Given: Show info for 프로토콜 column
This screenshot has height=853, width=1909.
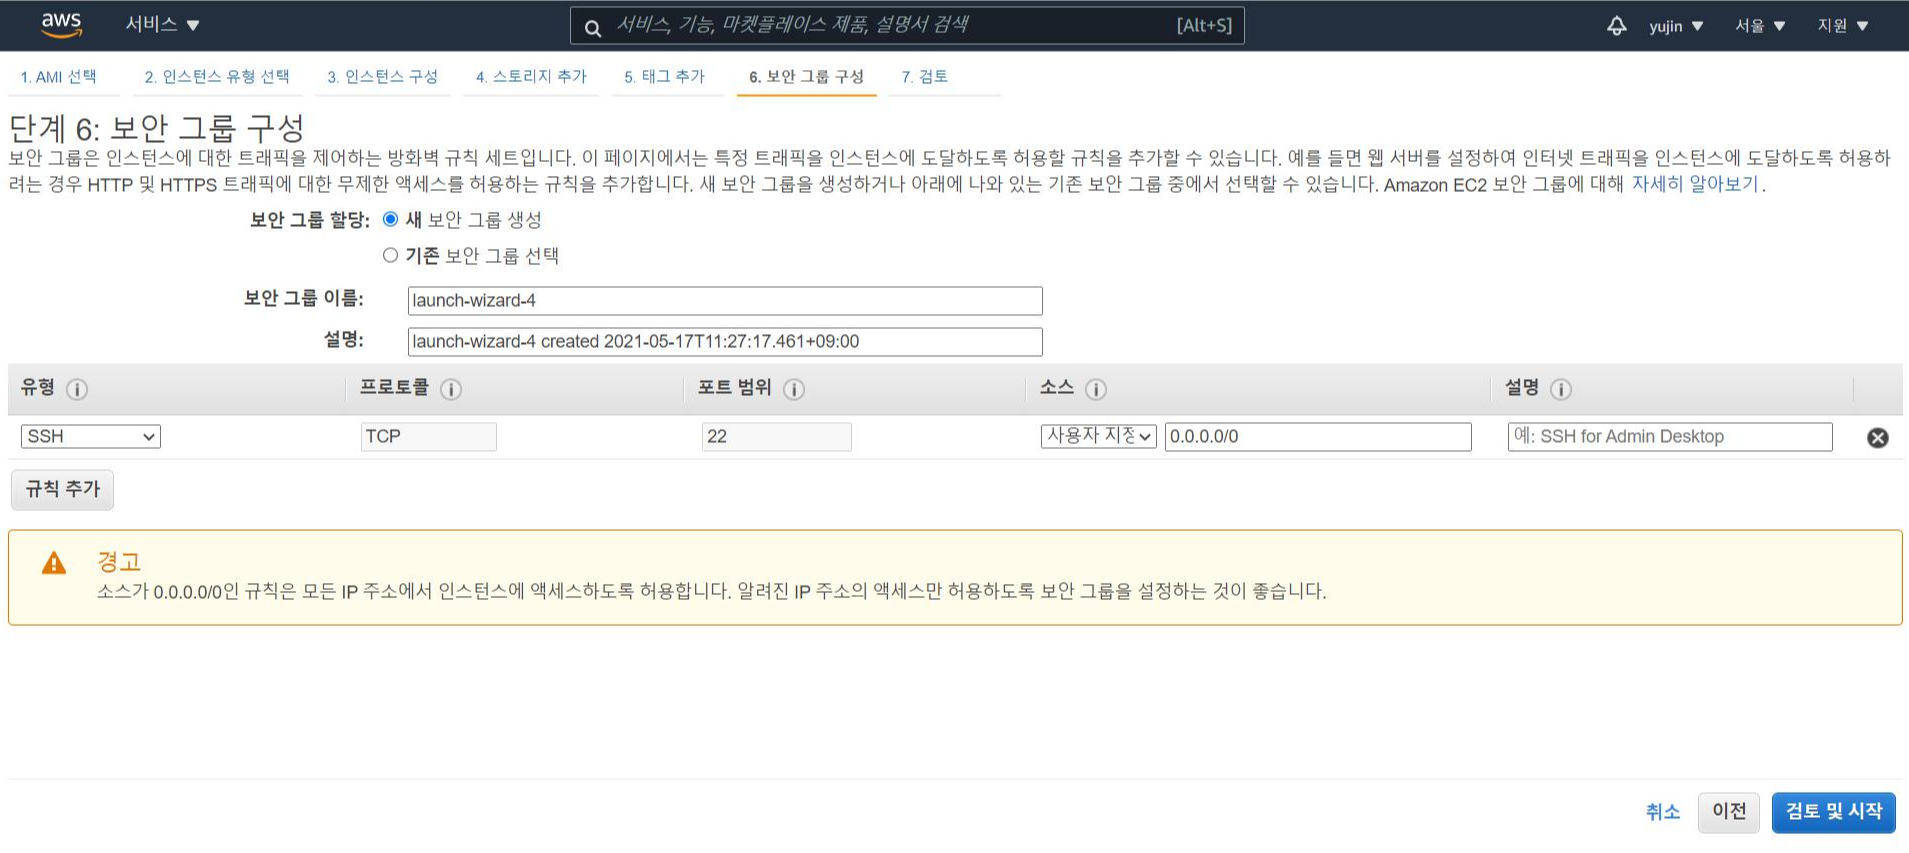Looking at the screenshot, I should (451, 389).
